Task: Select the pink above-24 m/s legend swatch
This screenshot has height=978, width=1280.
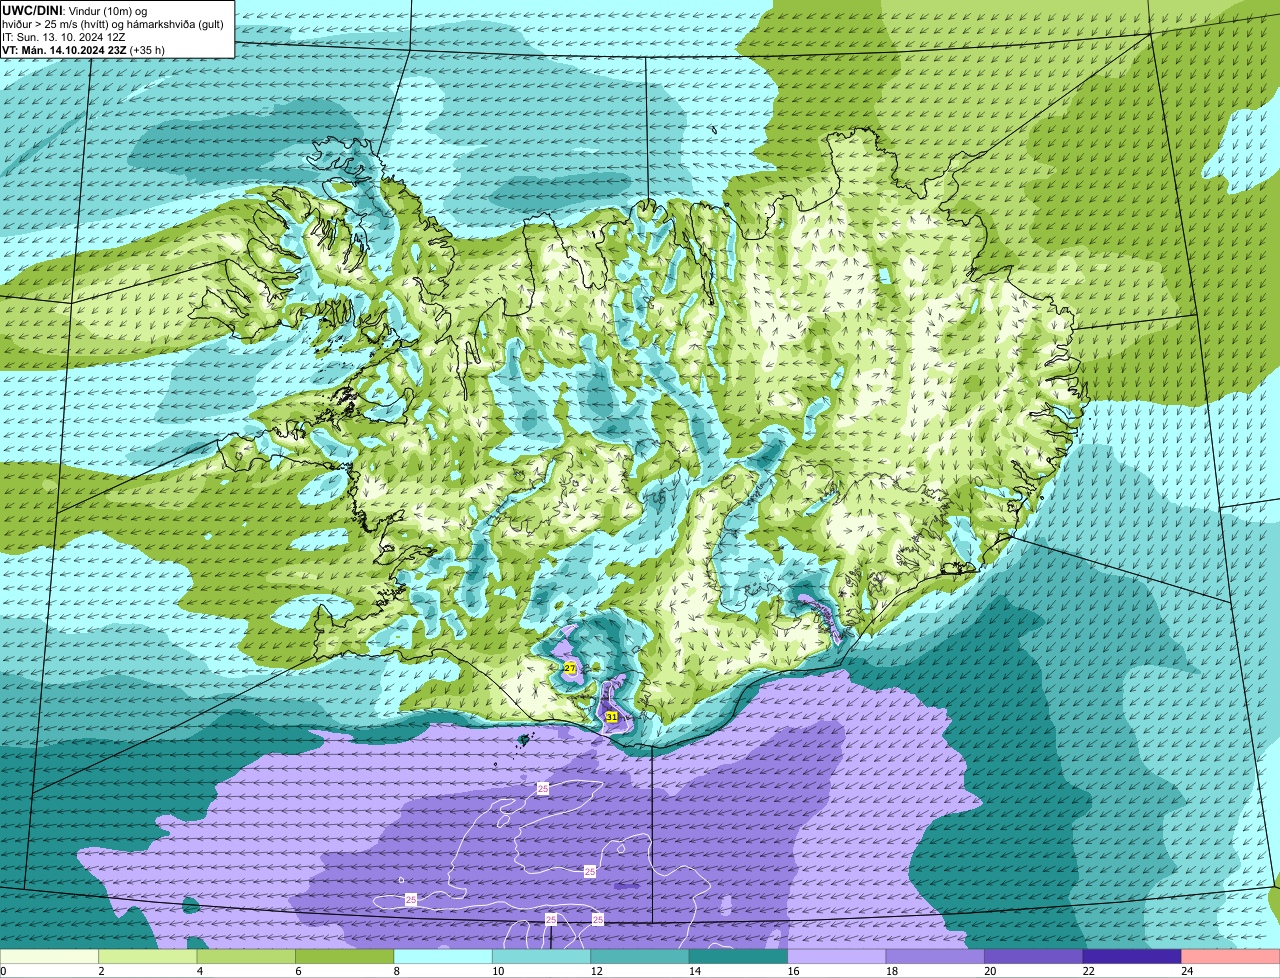Action: pyautogui.click(x=1230, y=957)
